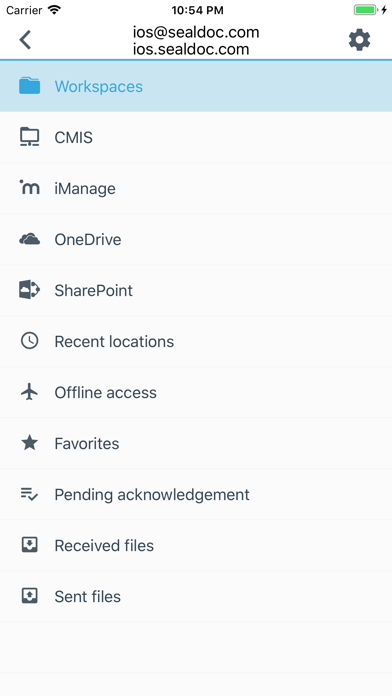Click the blue Workspaces folder icon
This screenshot has width=392, height=696.
tap(29, 86)
